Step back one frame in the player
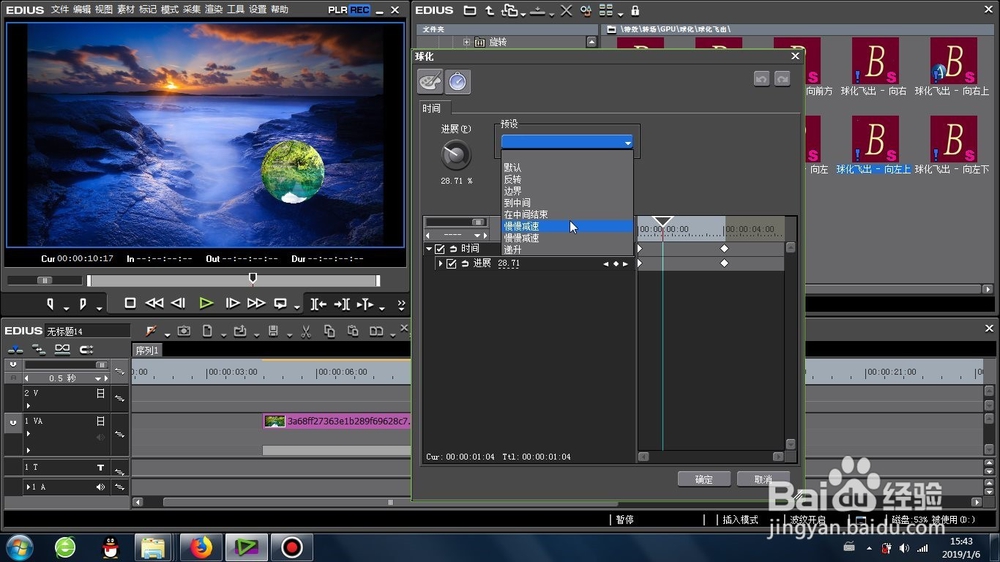The width and height of the screenshot is (1000, 562). tap(179, 304)
